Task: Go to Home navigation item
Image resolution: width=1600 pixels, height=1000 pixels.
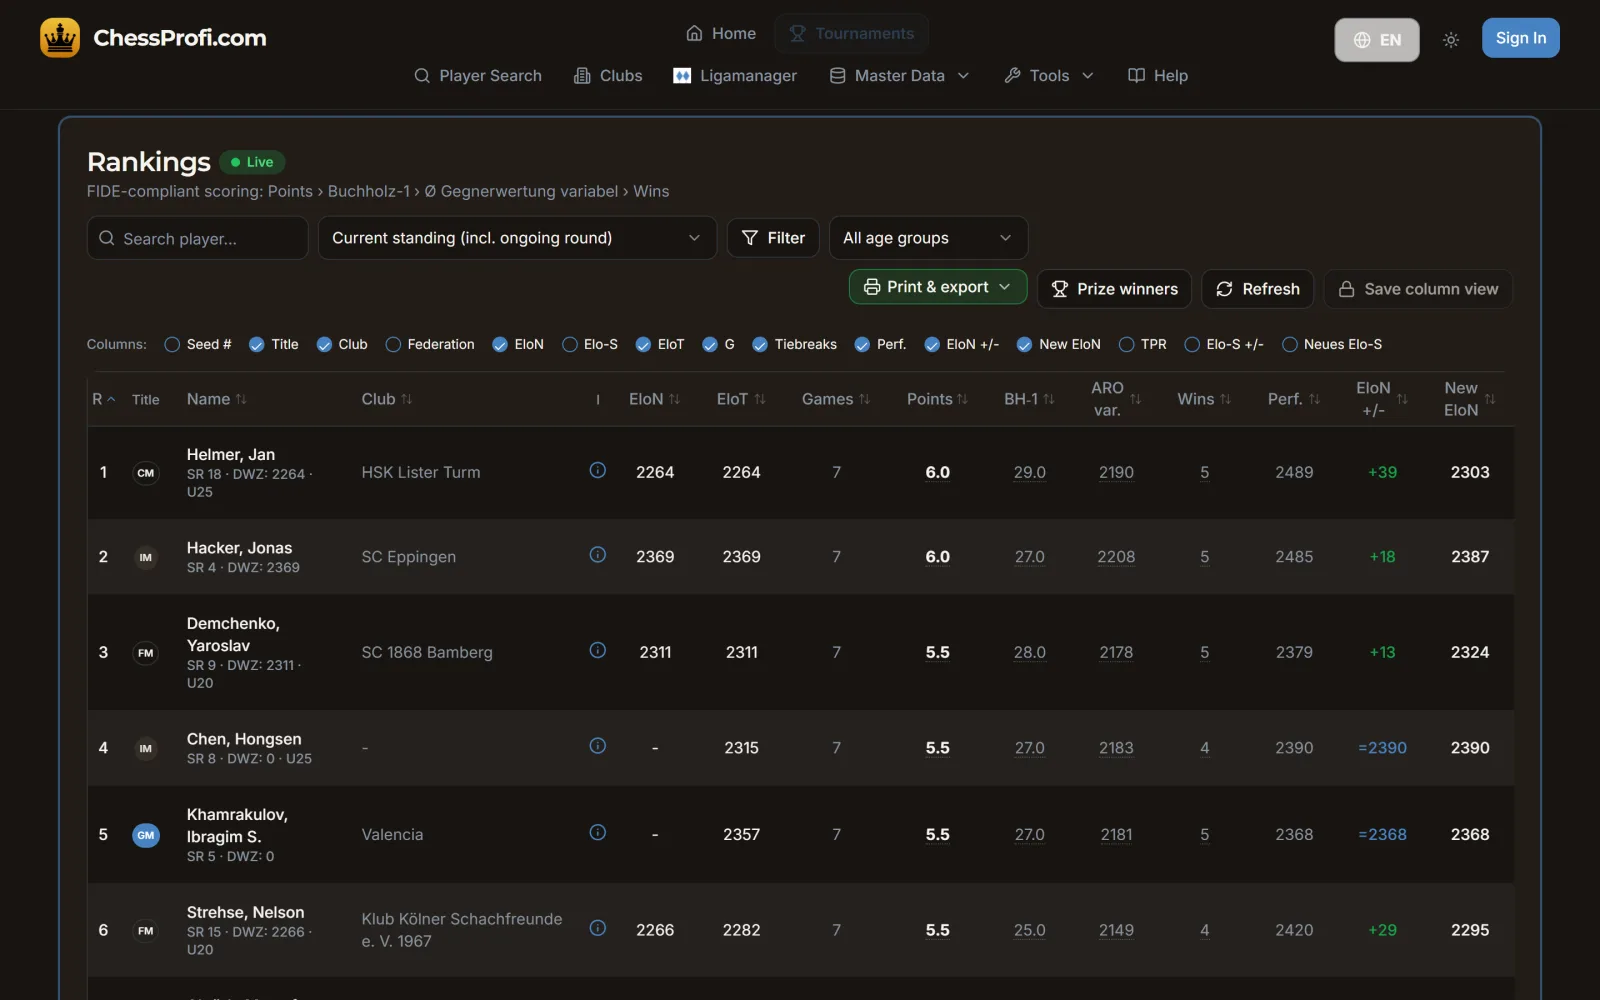Action: 721,34
